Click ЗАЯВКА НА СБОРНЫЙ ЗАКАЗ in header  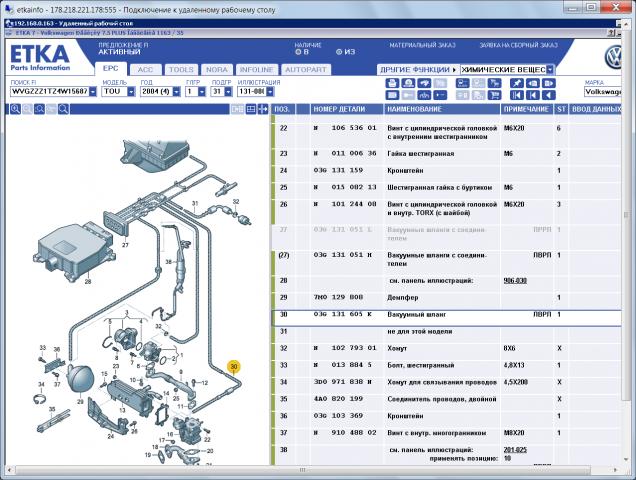tap(518, 45)
